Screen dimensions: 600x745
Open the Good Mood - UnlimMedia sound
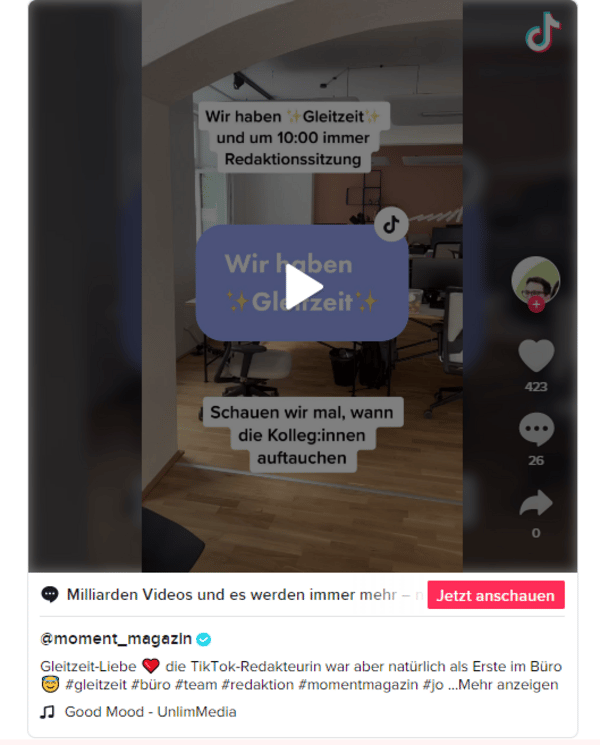point(150,712)
